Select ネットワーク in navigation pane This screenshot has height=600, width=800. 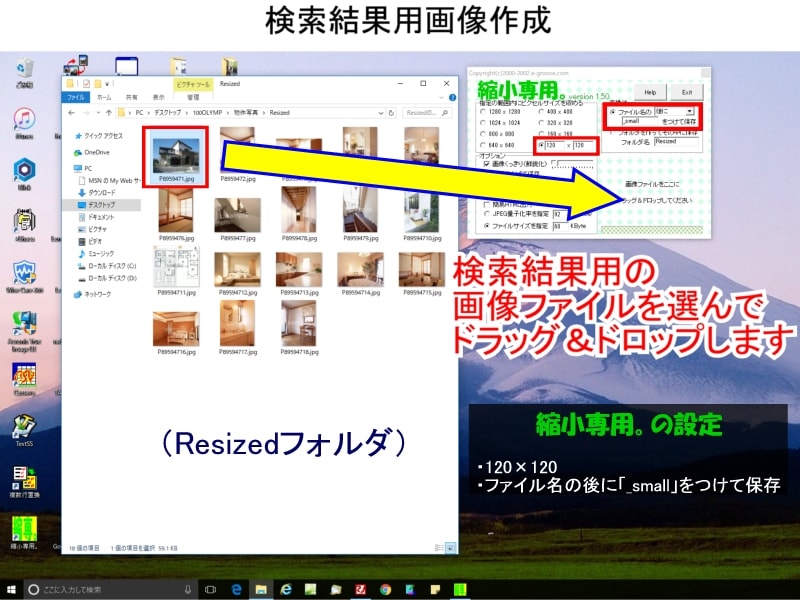pyautogui.click(x=92, y=294)
